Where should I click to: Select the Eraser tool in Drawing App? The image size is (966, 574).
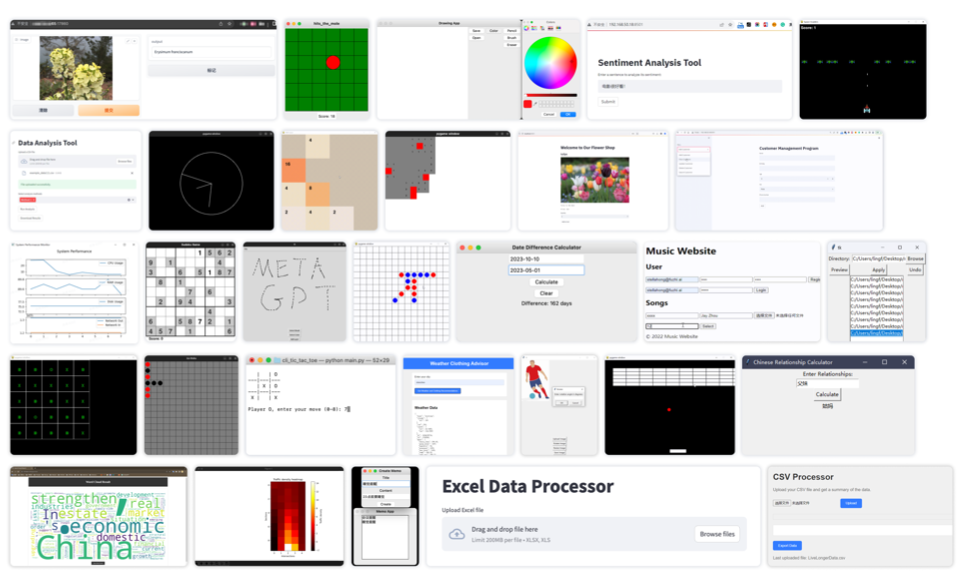(511, 45)
